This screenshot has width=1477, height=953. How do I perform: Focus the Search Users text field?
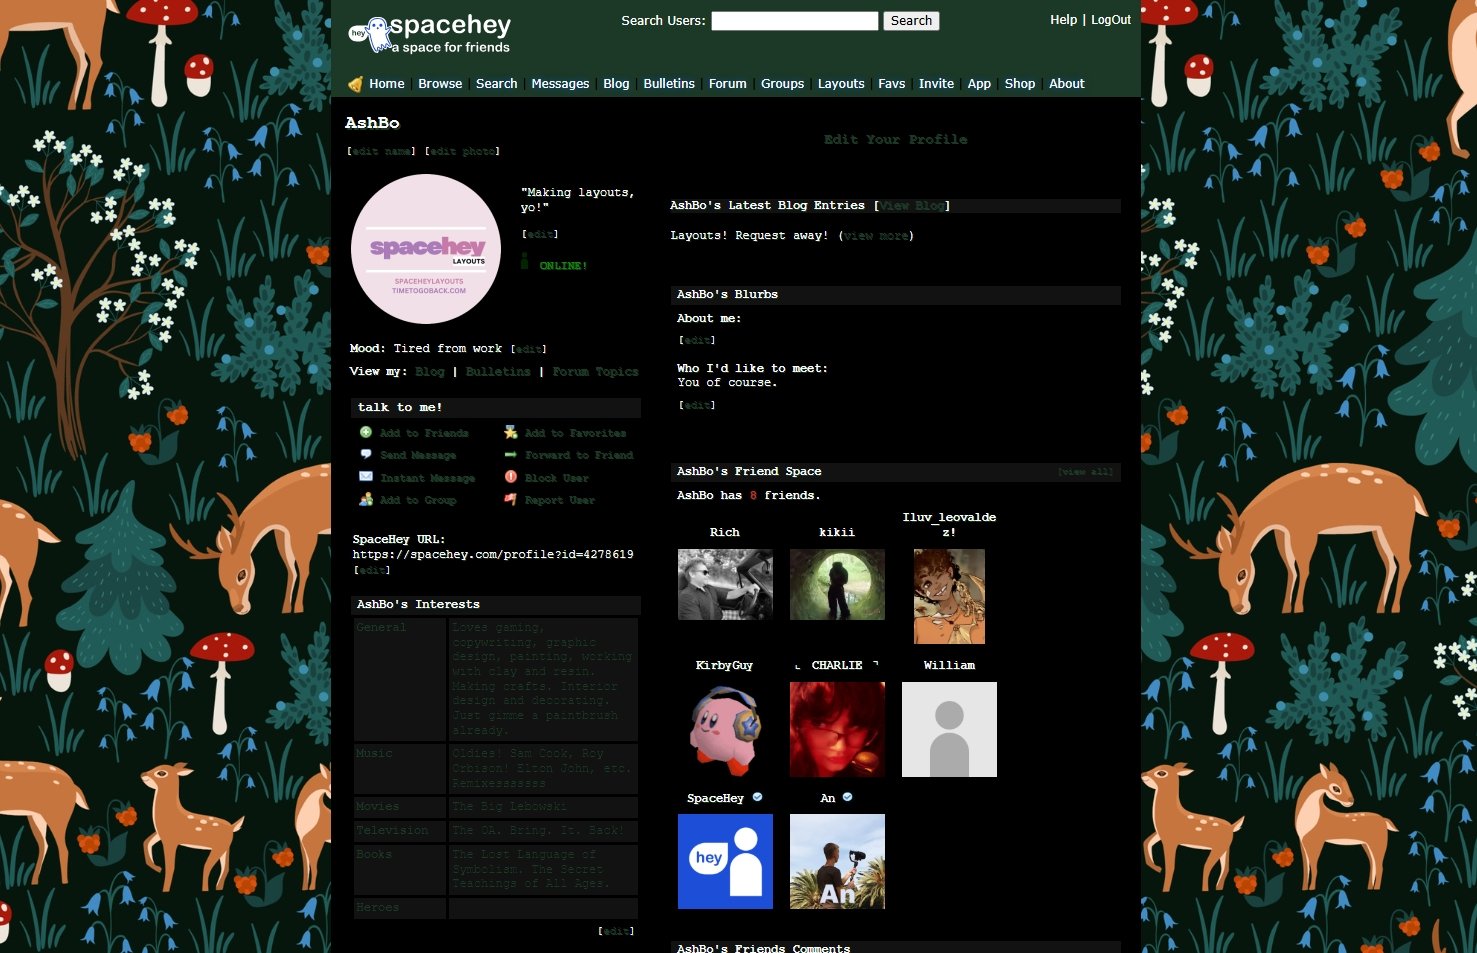pos(794,21)
